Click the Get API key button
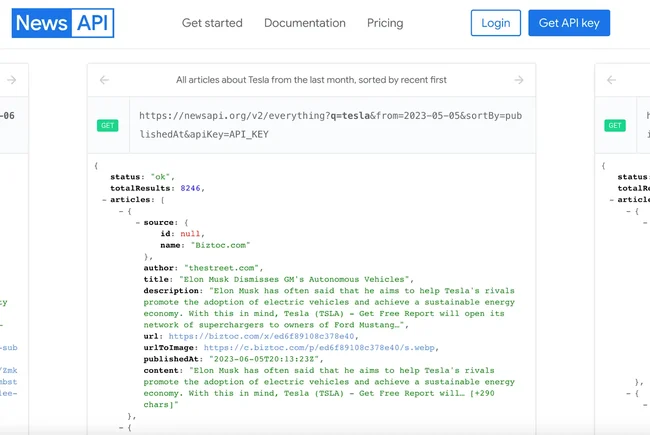650x435 pixels. pyautogui.click(x=569, y=23)
